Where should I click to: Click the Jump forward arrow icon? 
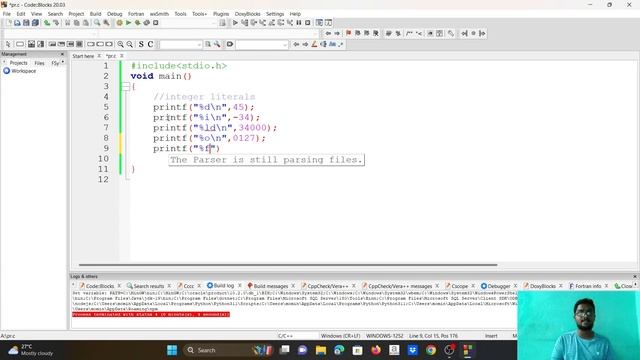click(337, 33)
